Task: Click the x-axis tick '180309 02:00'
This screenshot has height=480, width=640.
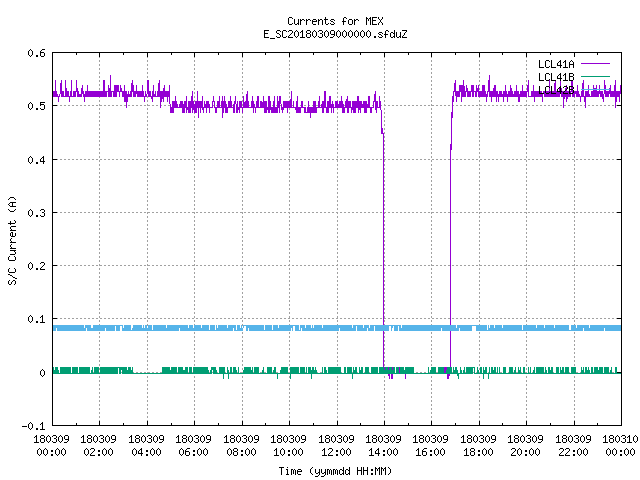Action: tap(98, 446)
